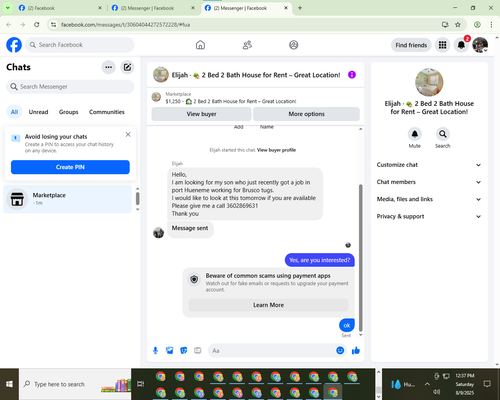Screen dimensions: 500x400
Task: Show hidden system tray icons chevron
Action: (x=427, y=384)
